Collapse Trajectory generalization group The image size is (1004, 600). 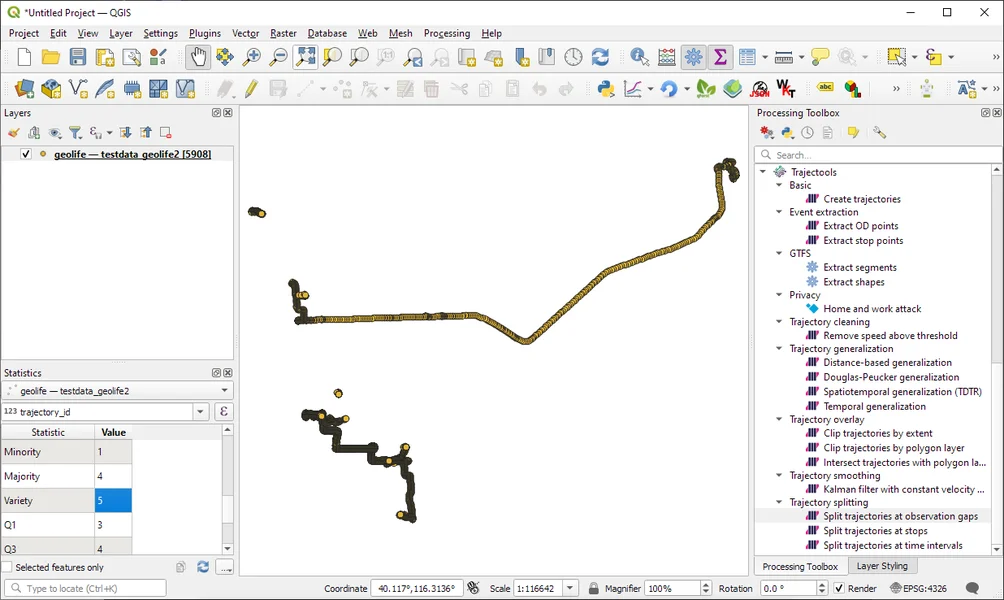[779, 348]
